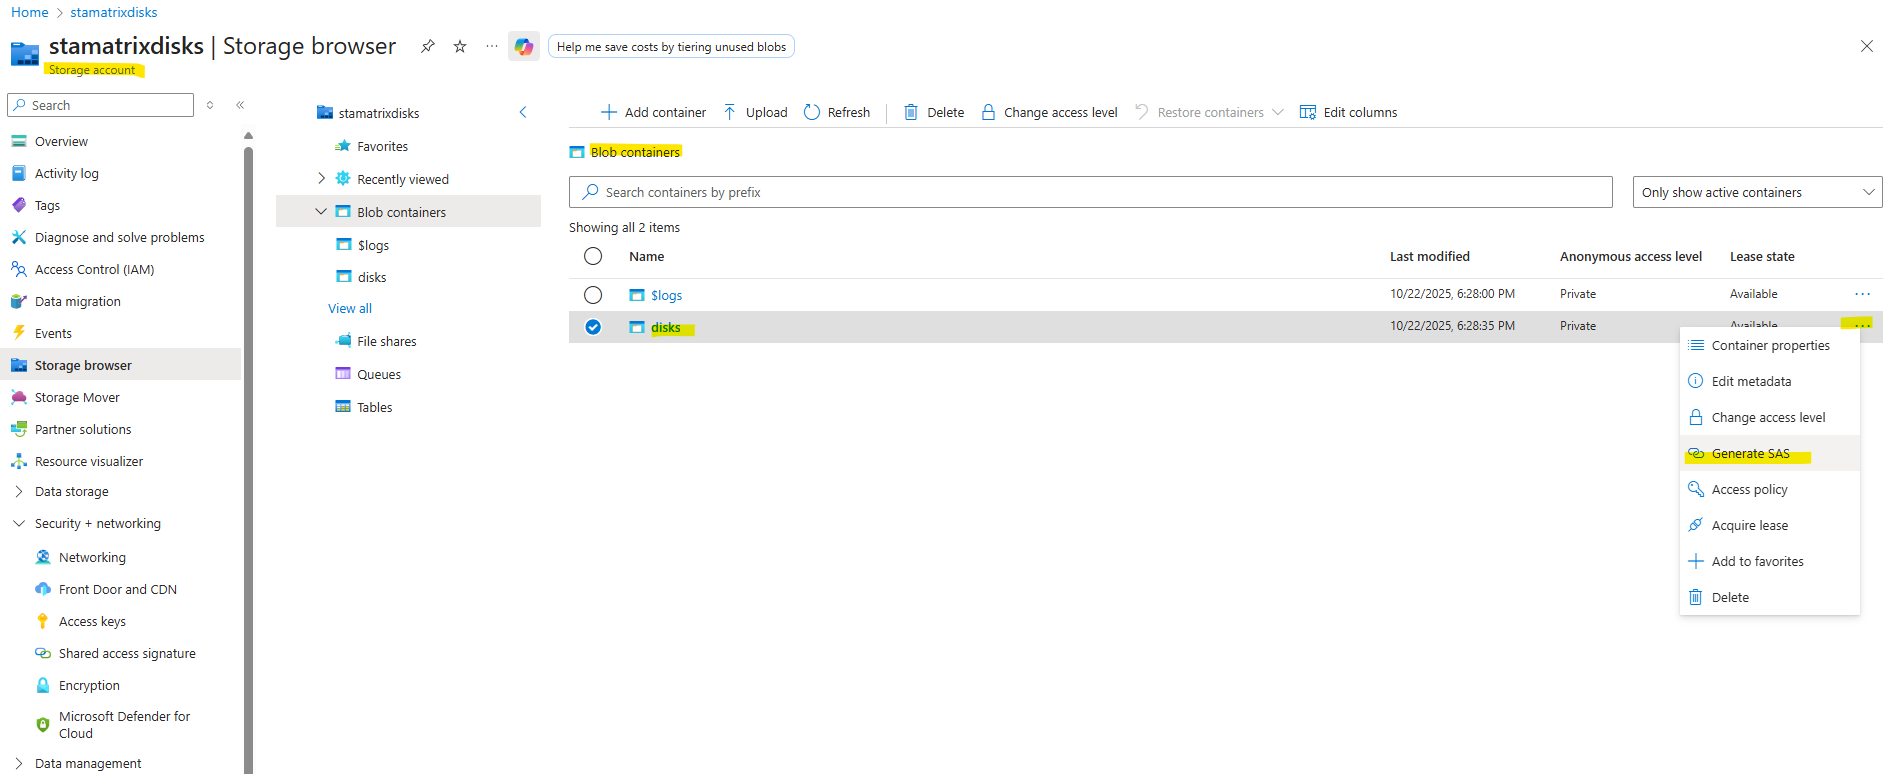Expand the Recently viewed tree node

[x=321, y=179]
